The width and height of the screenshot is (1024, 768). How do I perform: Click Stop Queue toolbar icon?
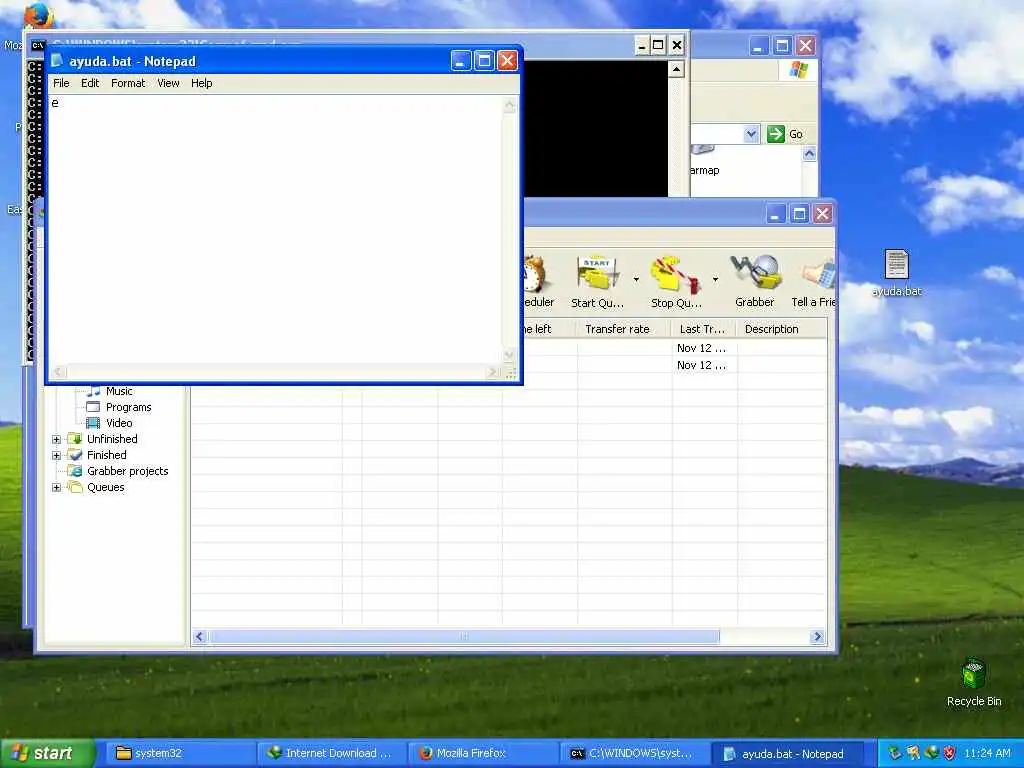click(676, 282)
